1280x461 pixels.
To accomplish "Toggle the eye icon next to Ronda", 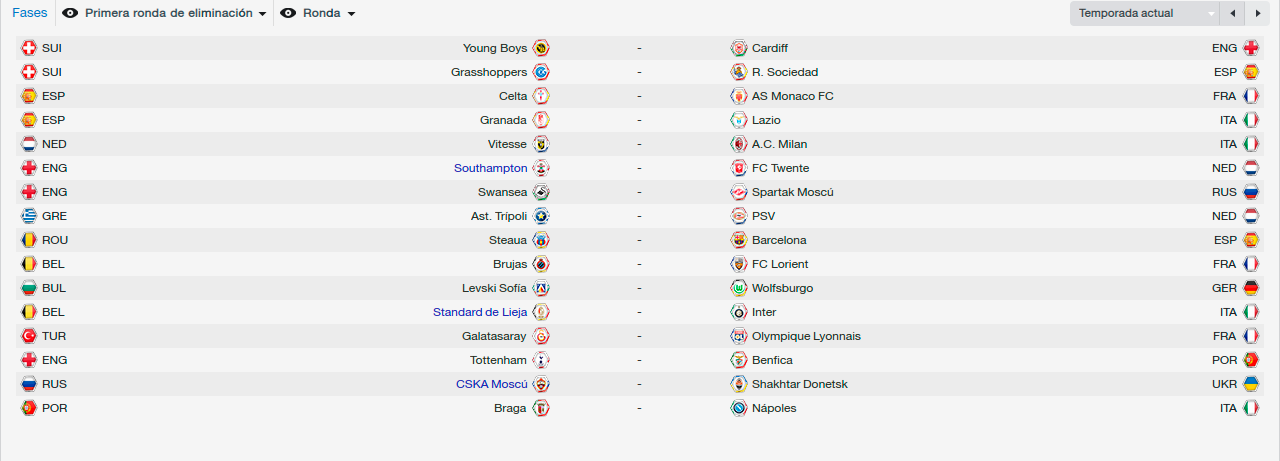I will (x=288, y=14).
